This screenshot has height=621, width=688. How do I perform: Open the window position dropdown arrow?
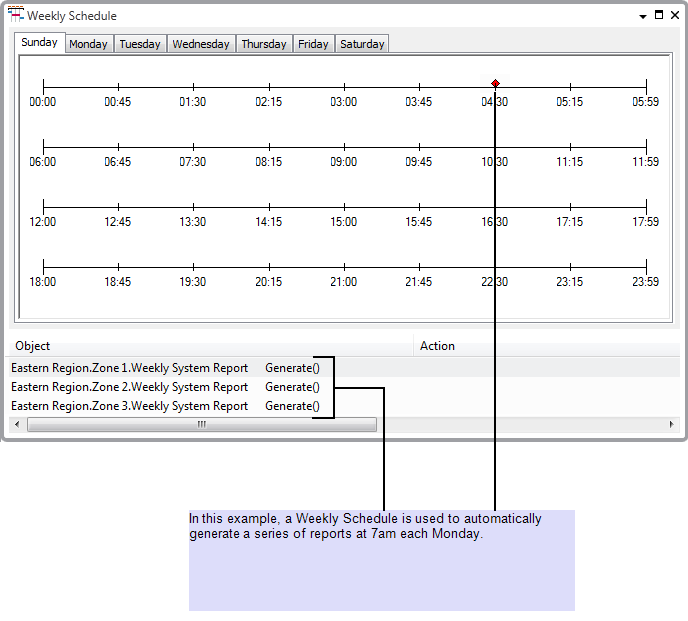[643, 16]
